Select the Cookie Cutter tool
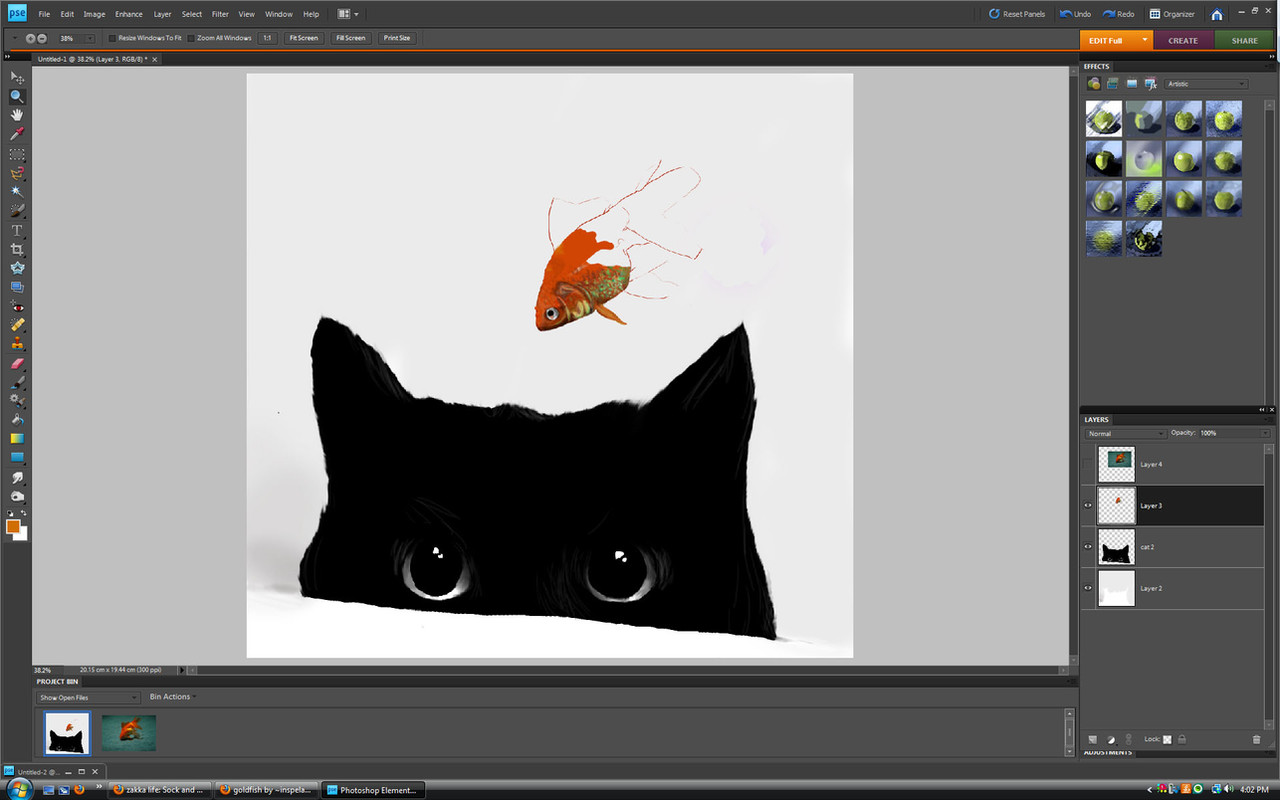This screenshot has height=800, width=1280. [x=17, y=268]
